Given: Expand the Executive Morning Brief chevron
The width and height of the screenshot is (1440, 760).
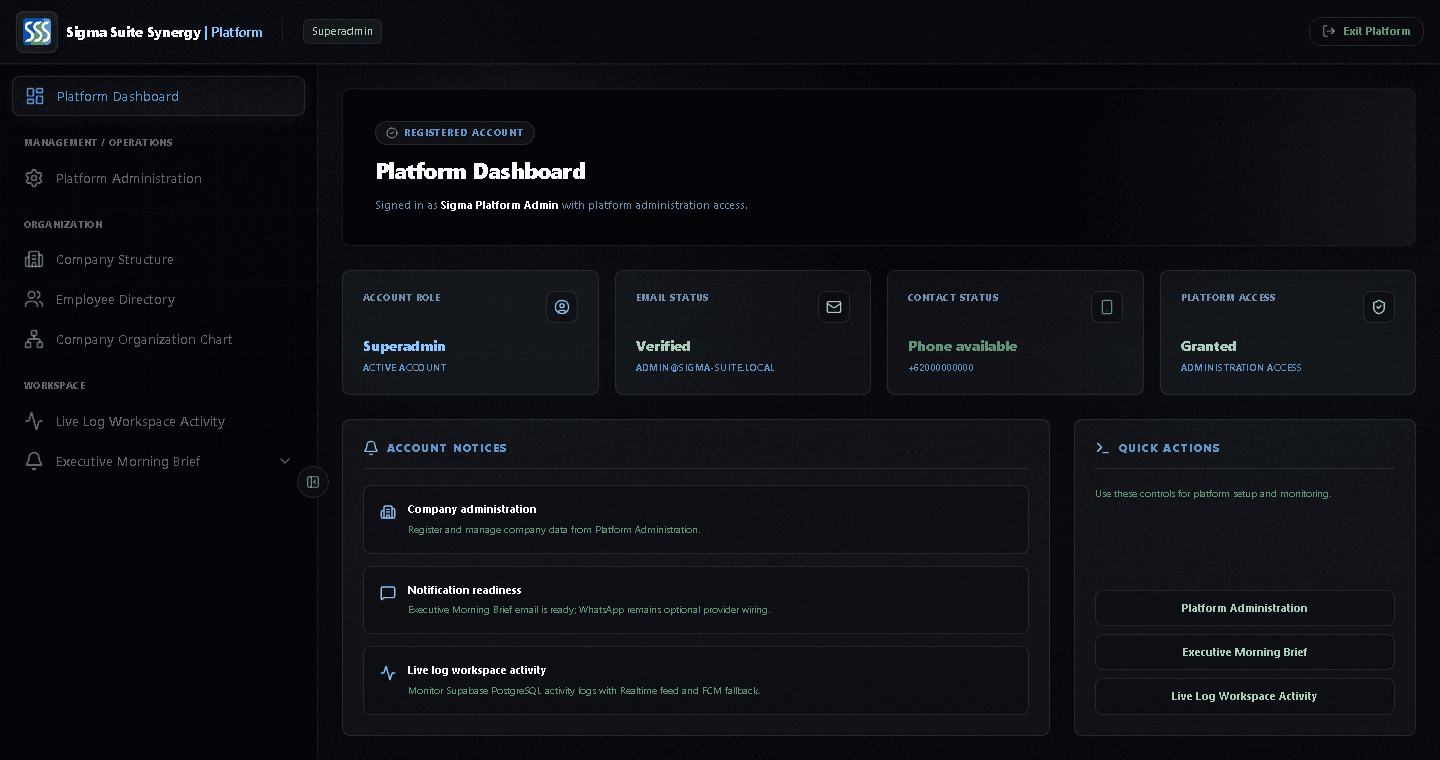Looking at the screenshot, I should coord(285,461).
